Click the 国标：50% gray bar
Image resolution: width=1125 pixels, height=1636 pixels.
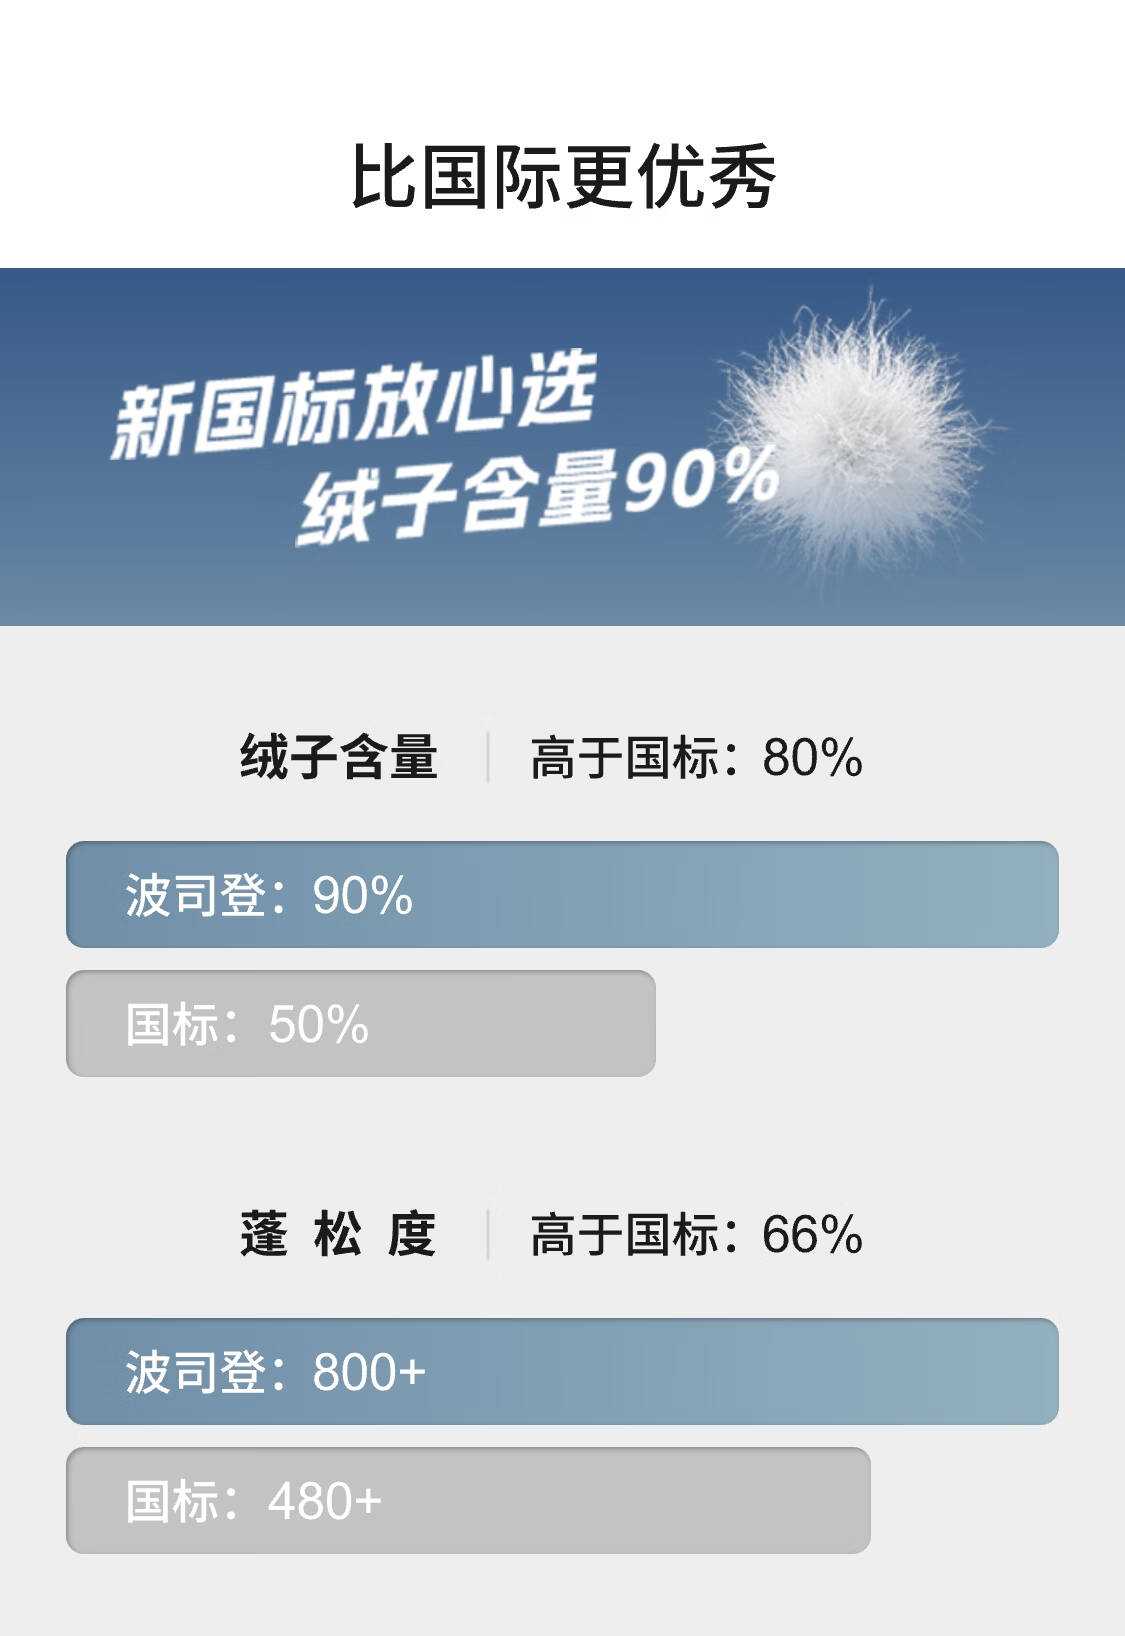pos(361,1023)
